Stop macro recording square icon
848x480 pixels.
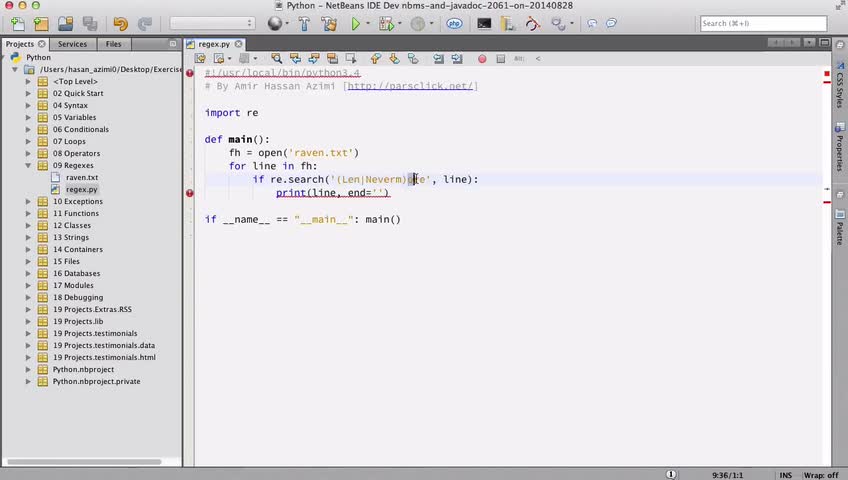pyautogui.click(x=501, y=58)
